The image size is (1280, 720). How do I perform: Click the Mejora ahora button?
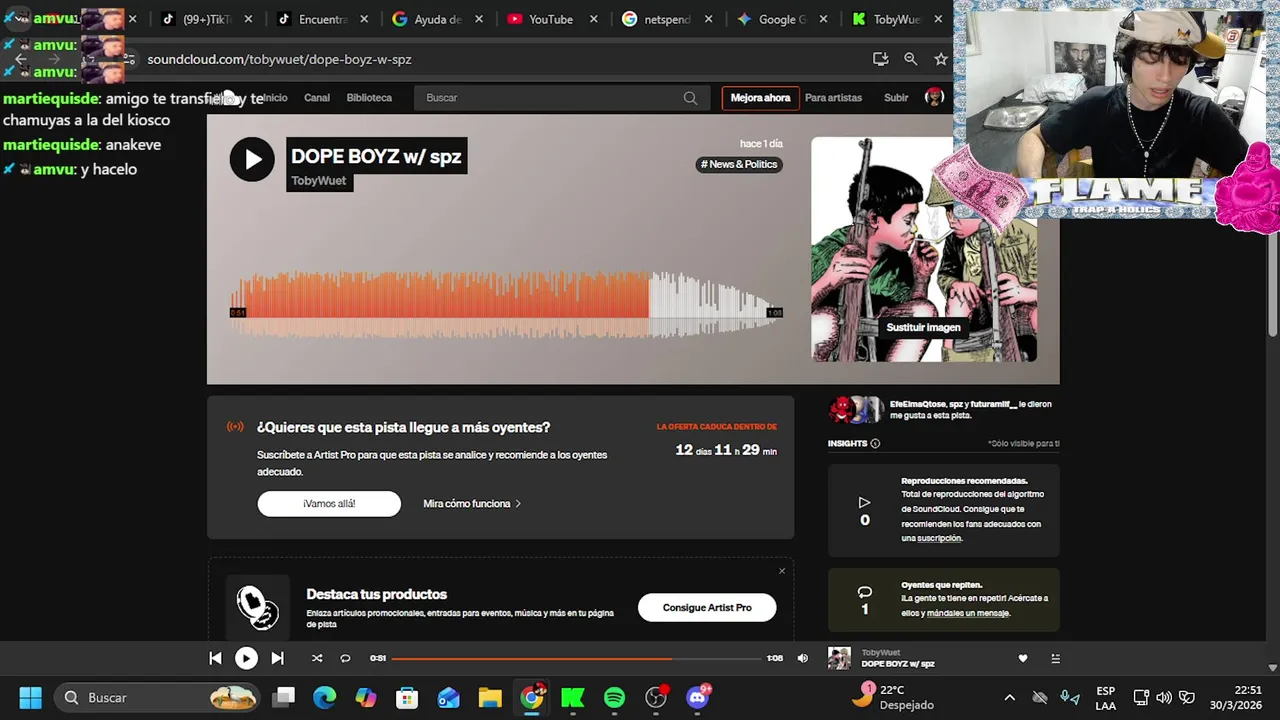point(760,98)
